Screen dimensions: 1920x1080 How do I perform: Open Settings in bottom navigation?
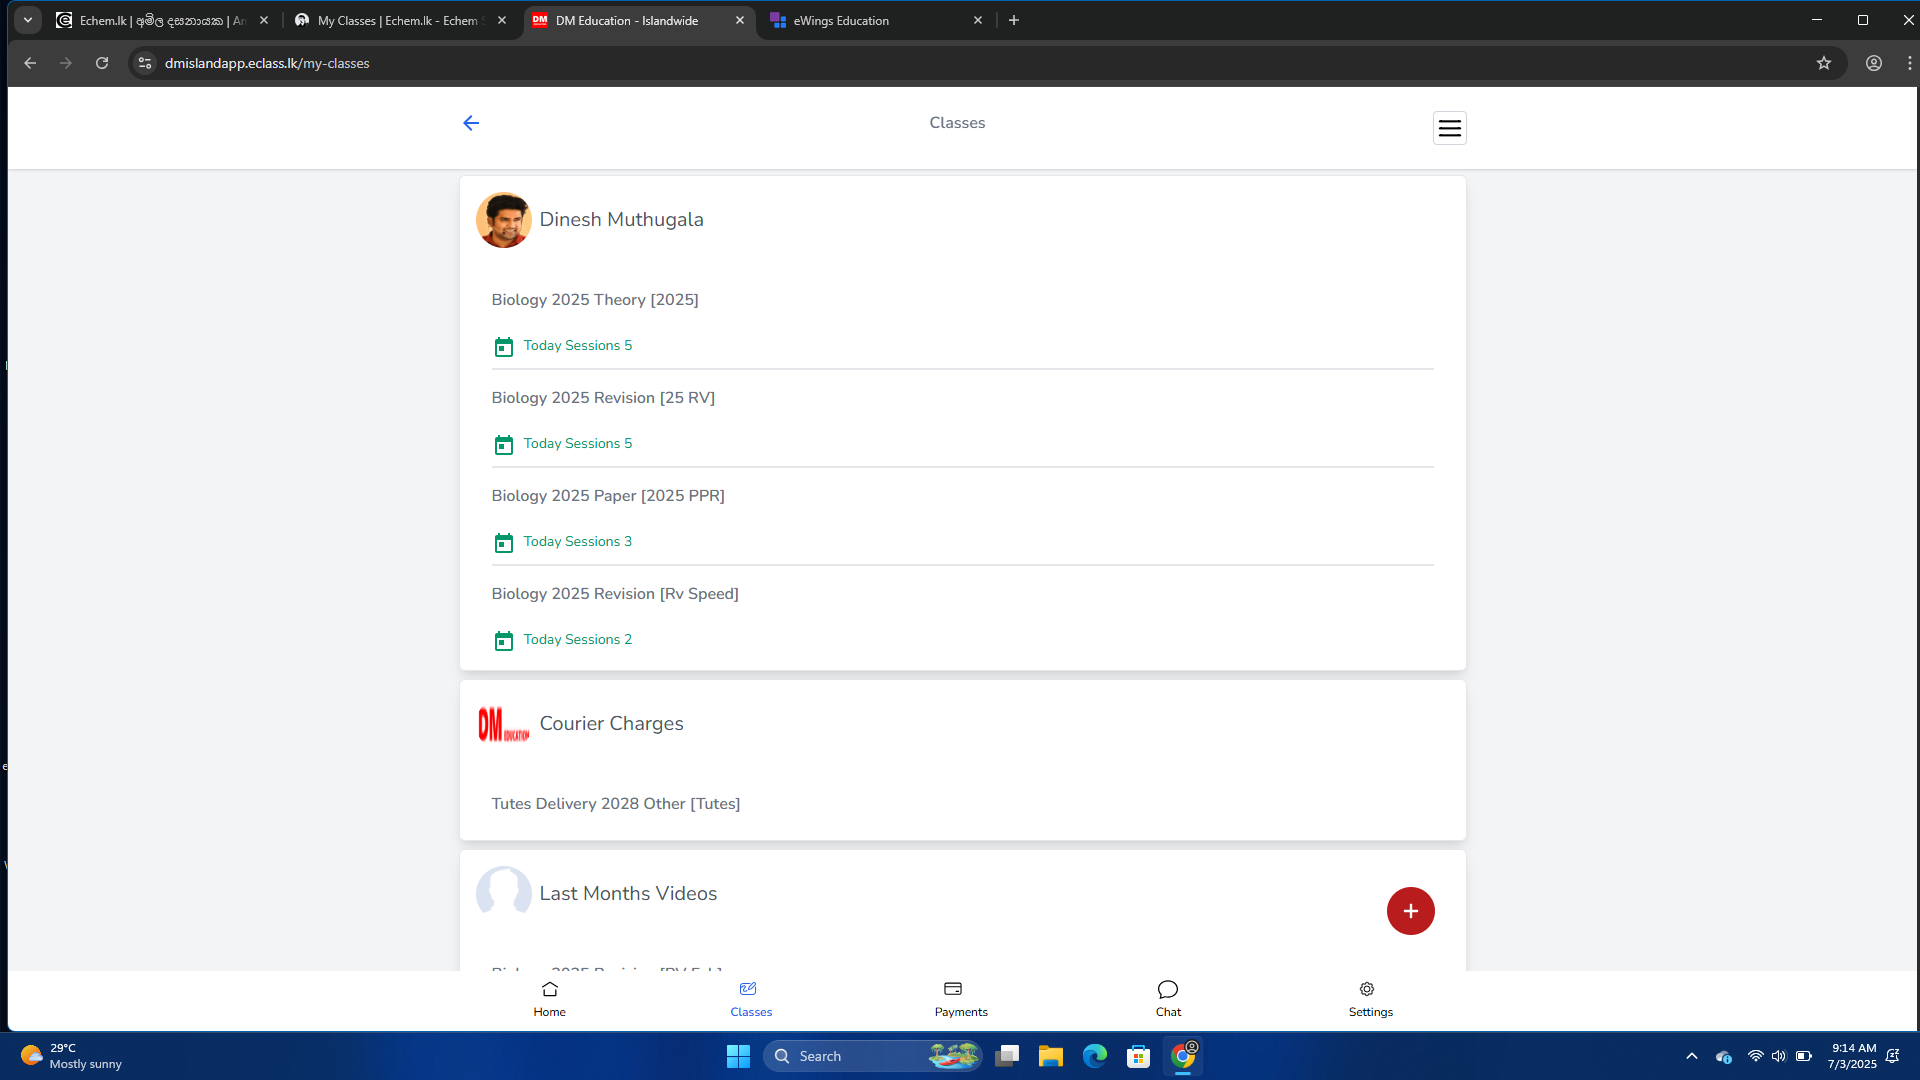1370,999
